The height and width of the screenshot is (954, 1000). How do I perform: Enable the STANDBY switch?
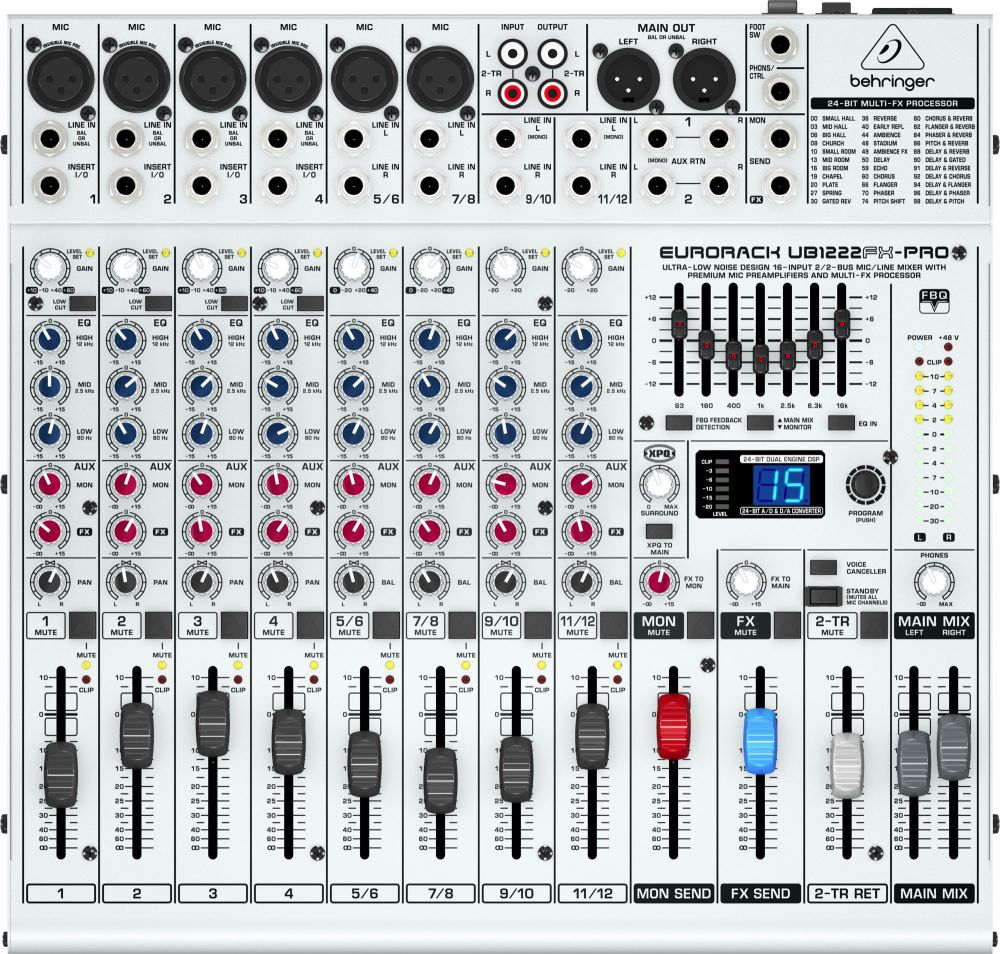point(825,597)
